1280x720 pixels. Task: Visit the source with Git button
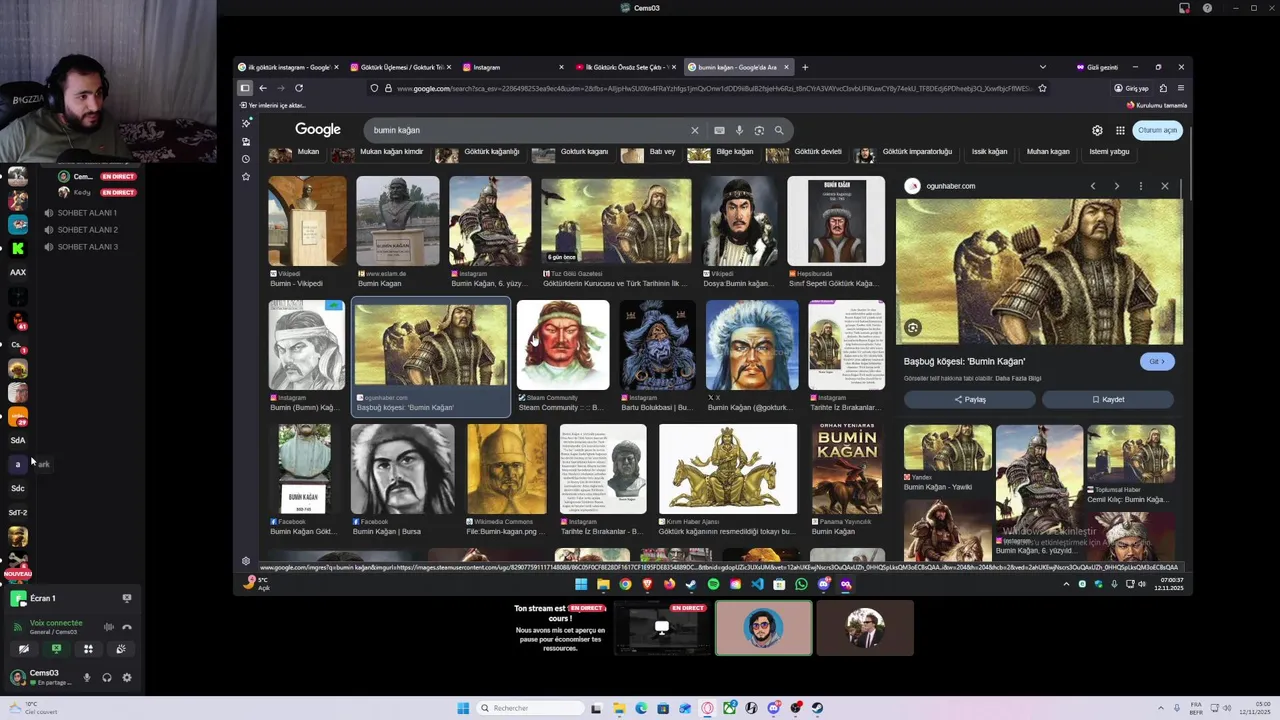[x=1157, y=361]
